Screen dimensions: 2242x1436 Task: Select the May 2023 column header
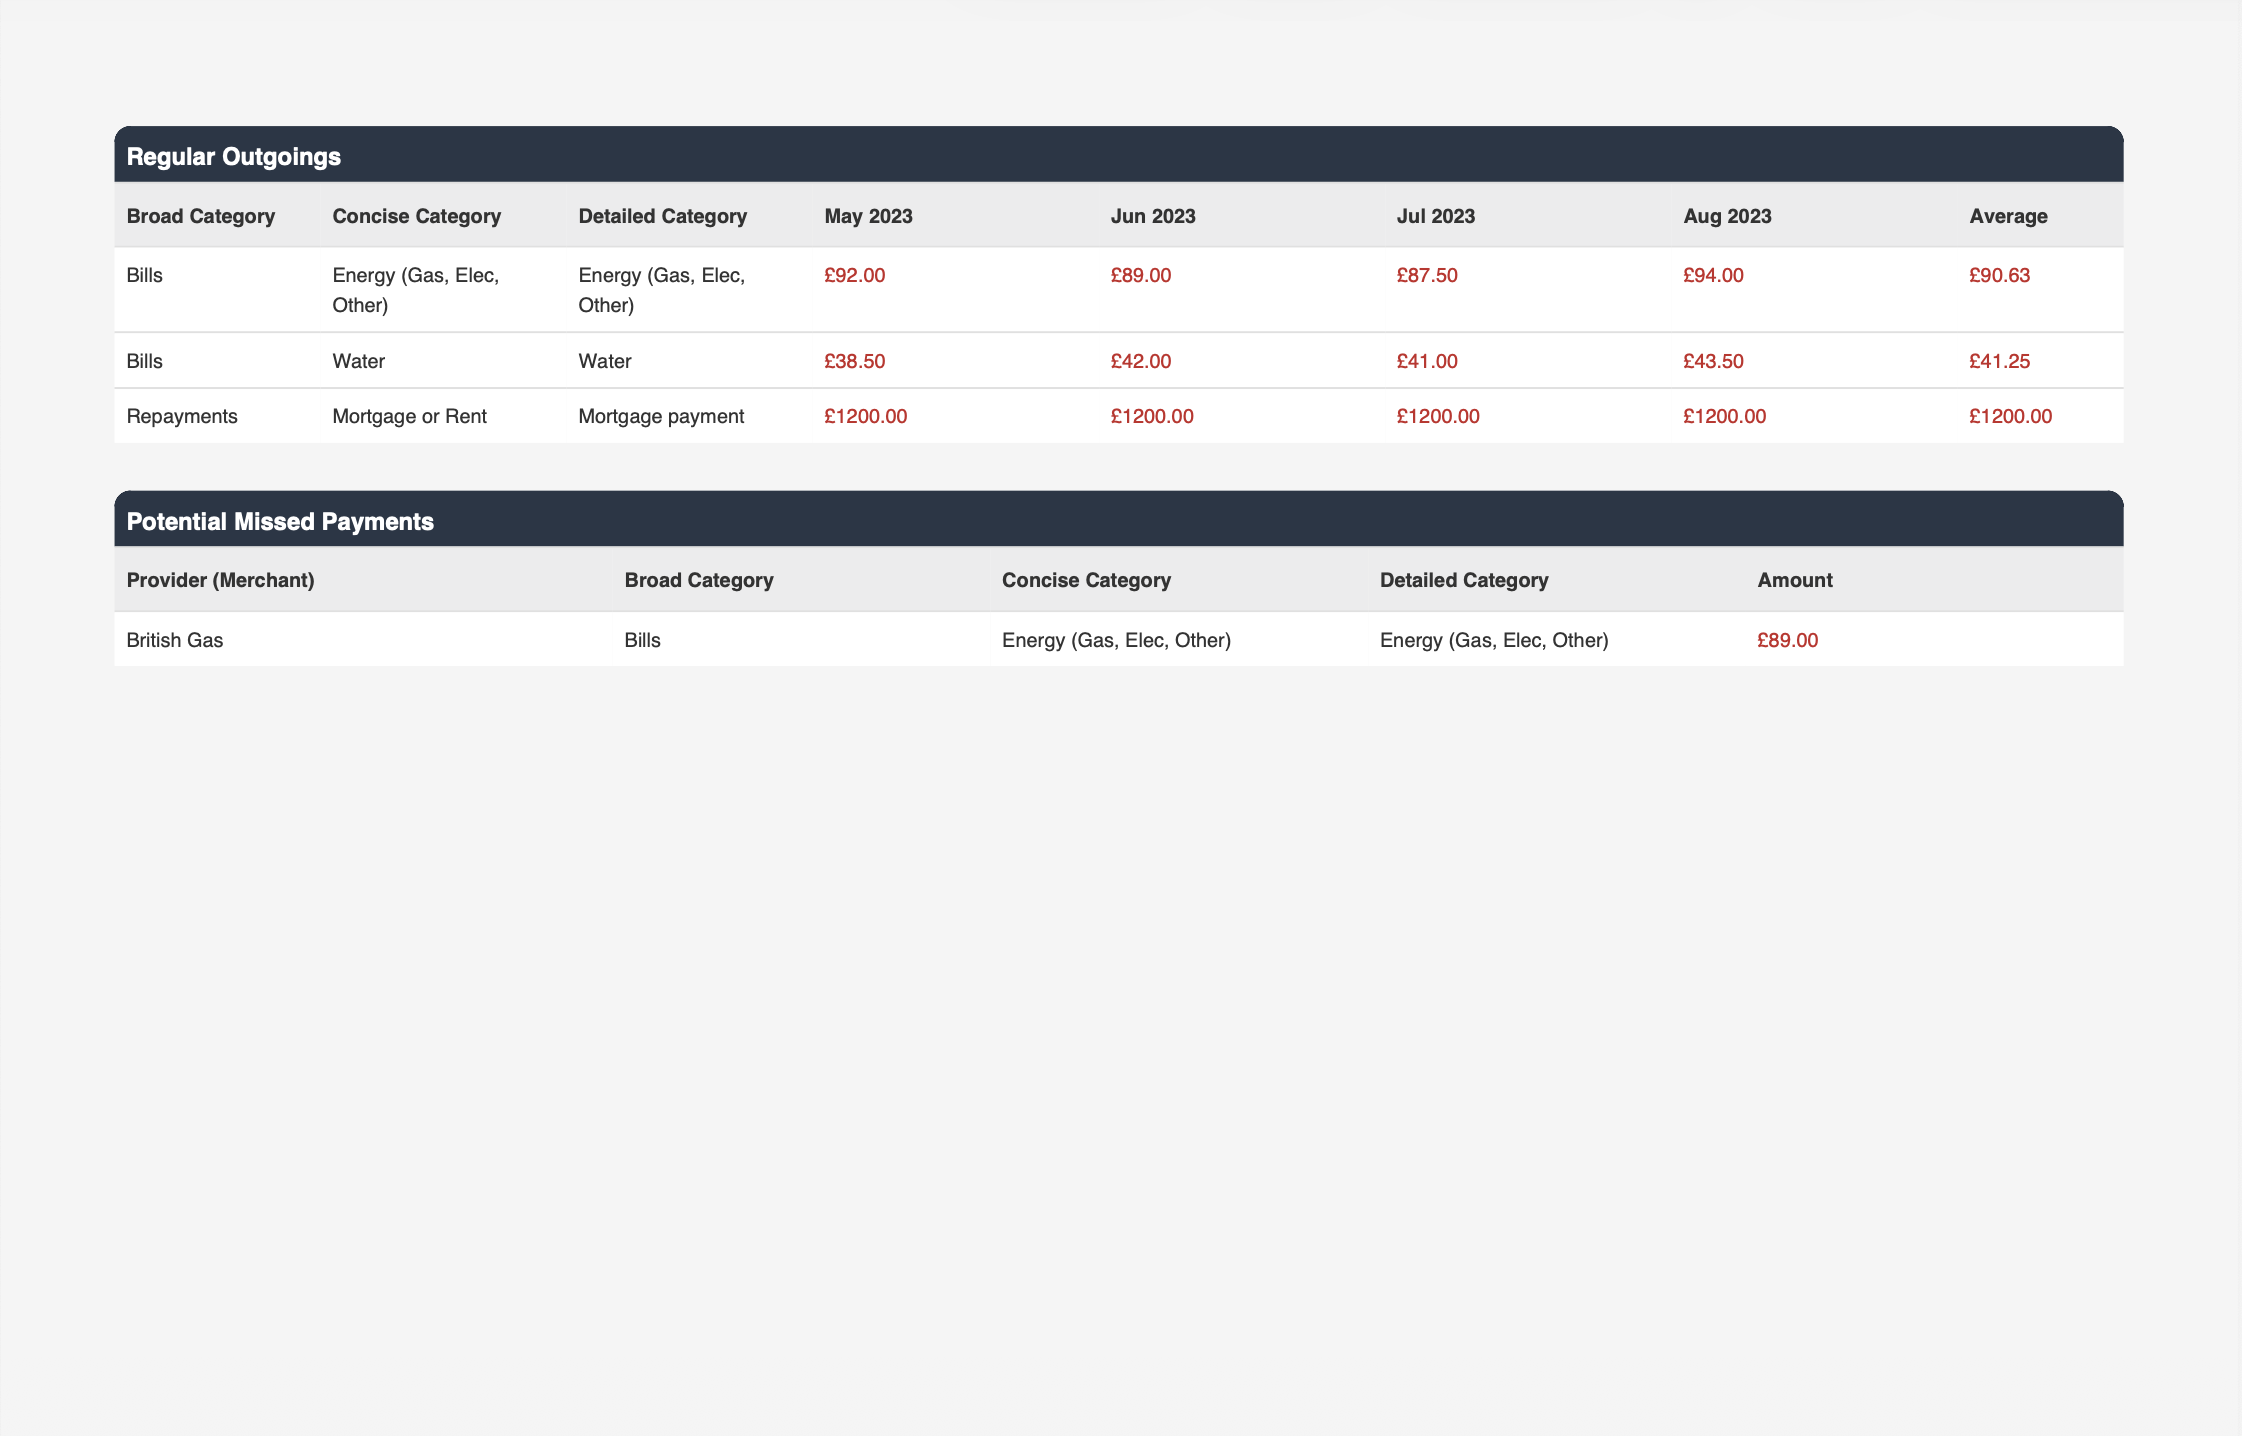click(x=868, y=216)
